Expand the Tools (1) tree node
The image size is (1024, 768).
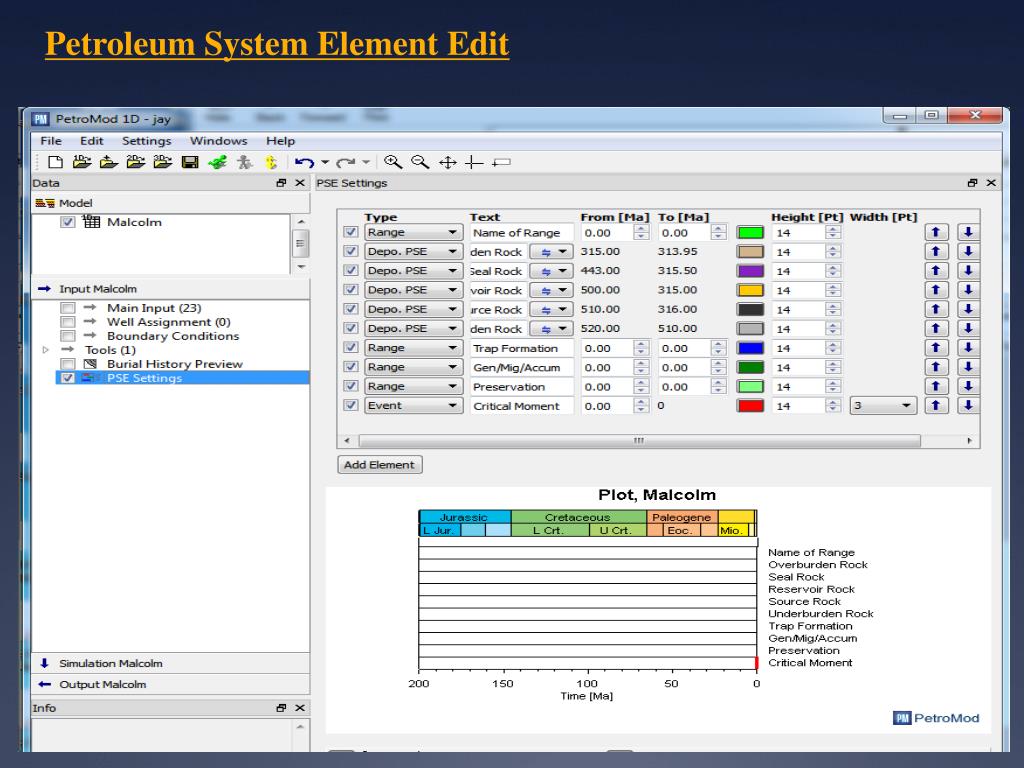[x=46, y=350]
